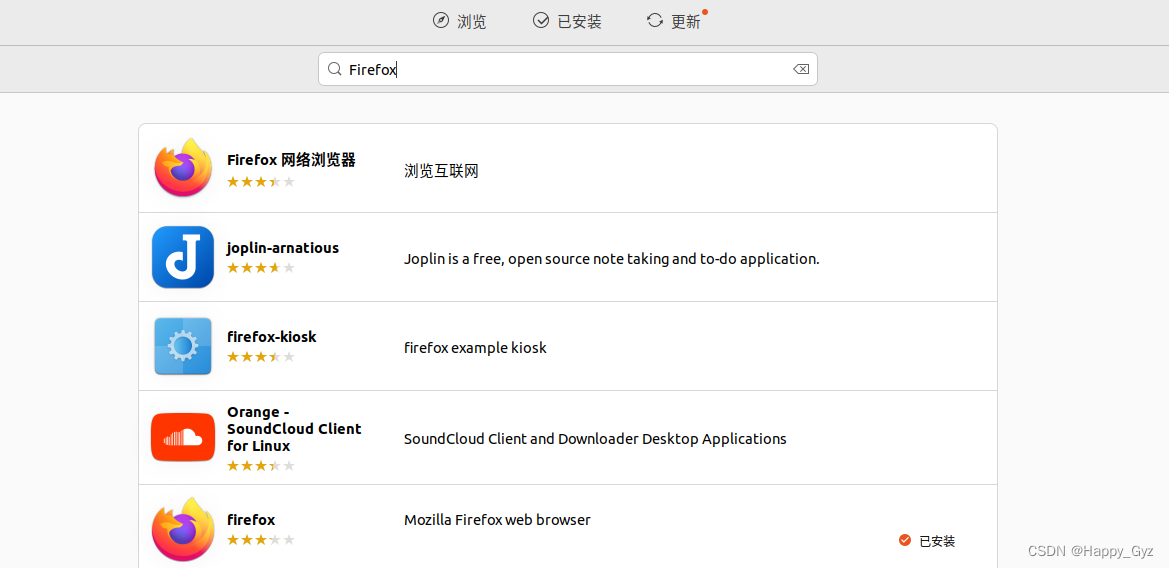
Task: Click the firefox-kiosk gear app icon
Action: point(183,346)
